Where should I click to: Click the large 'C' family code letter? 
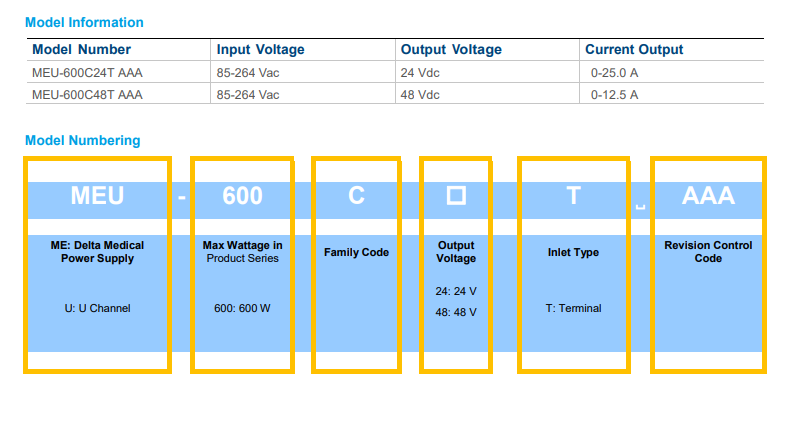[x=356, y=196]
